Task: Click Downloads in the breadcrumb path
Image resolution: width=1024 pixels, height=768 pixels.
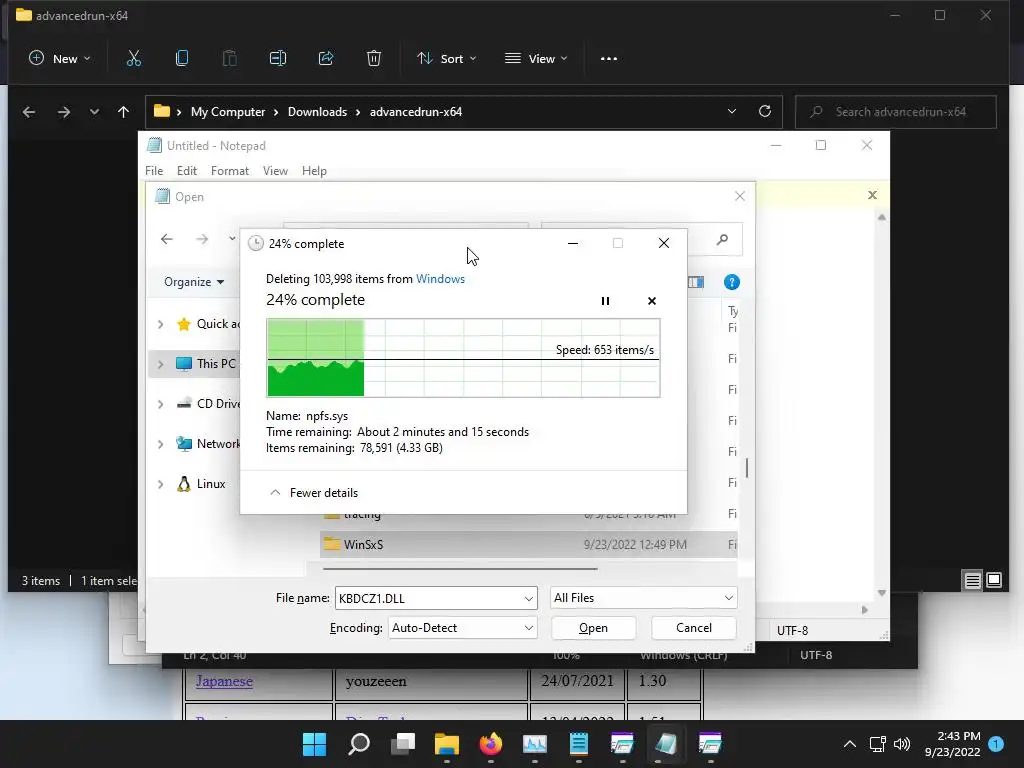Action: (317, 112)
